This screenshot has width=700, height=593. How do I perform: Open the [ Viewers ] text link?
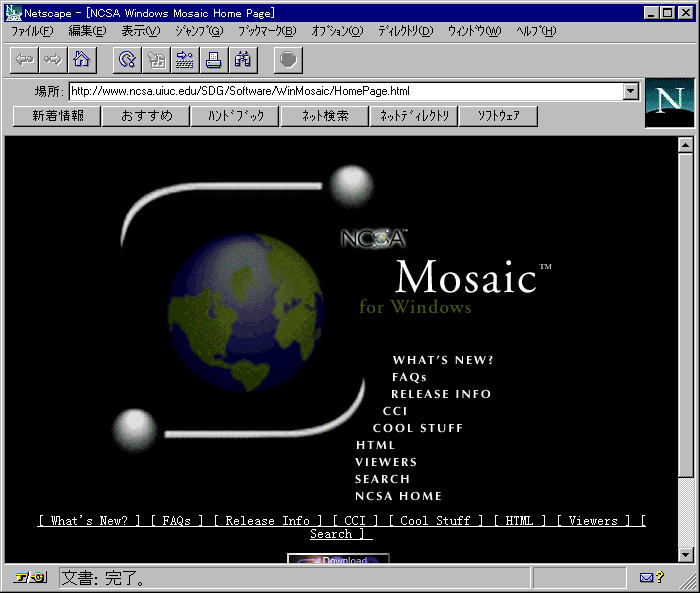pyautogui.click(x=593, y=521)
